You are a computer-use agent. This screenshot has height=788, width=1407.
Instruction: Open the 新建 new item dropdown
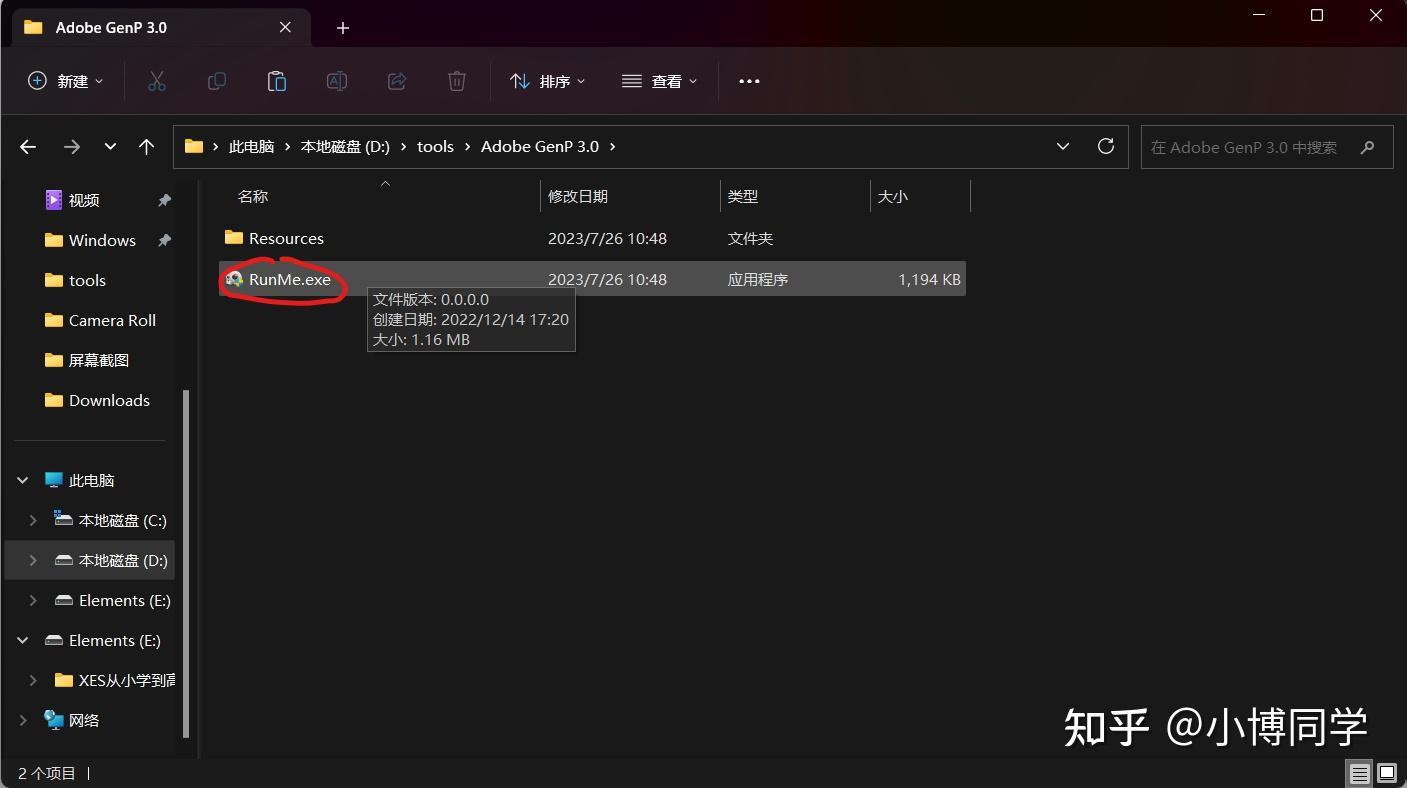(x=65, y=81)
